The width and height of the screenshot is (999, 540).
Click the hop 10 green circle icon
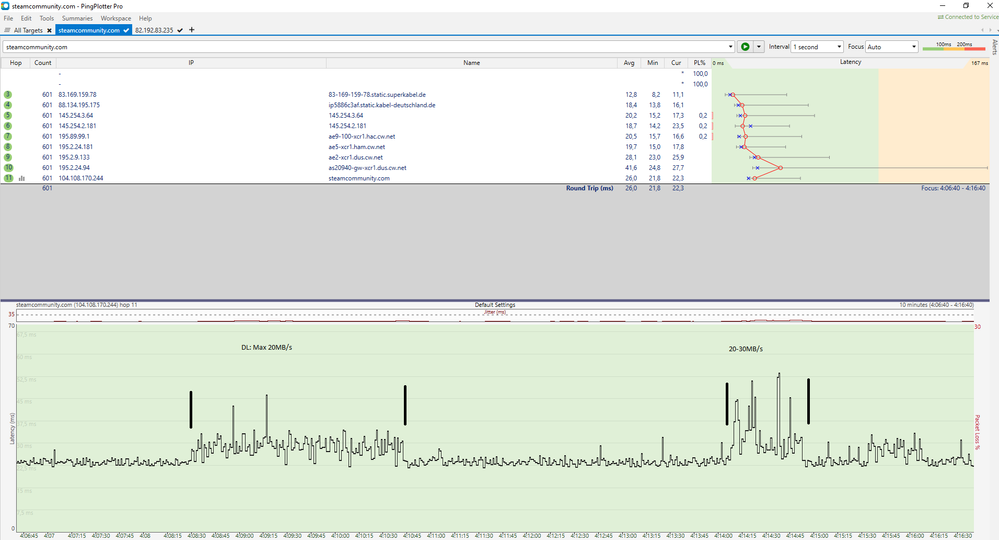9,168
